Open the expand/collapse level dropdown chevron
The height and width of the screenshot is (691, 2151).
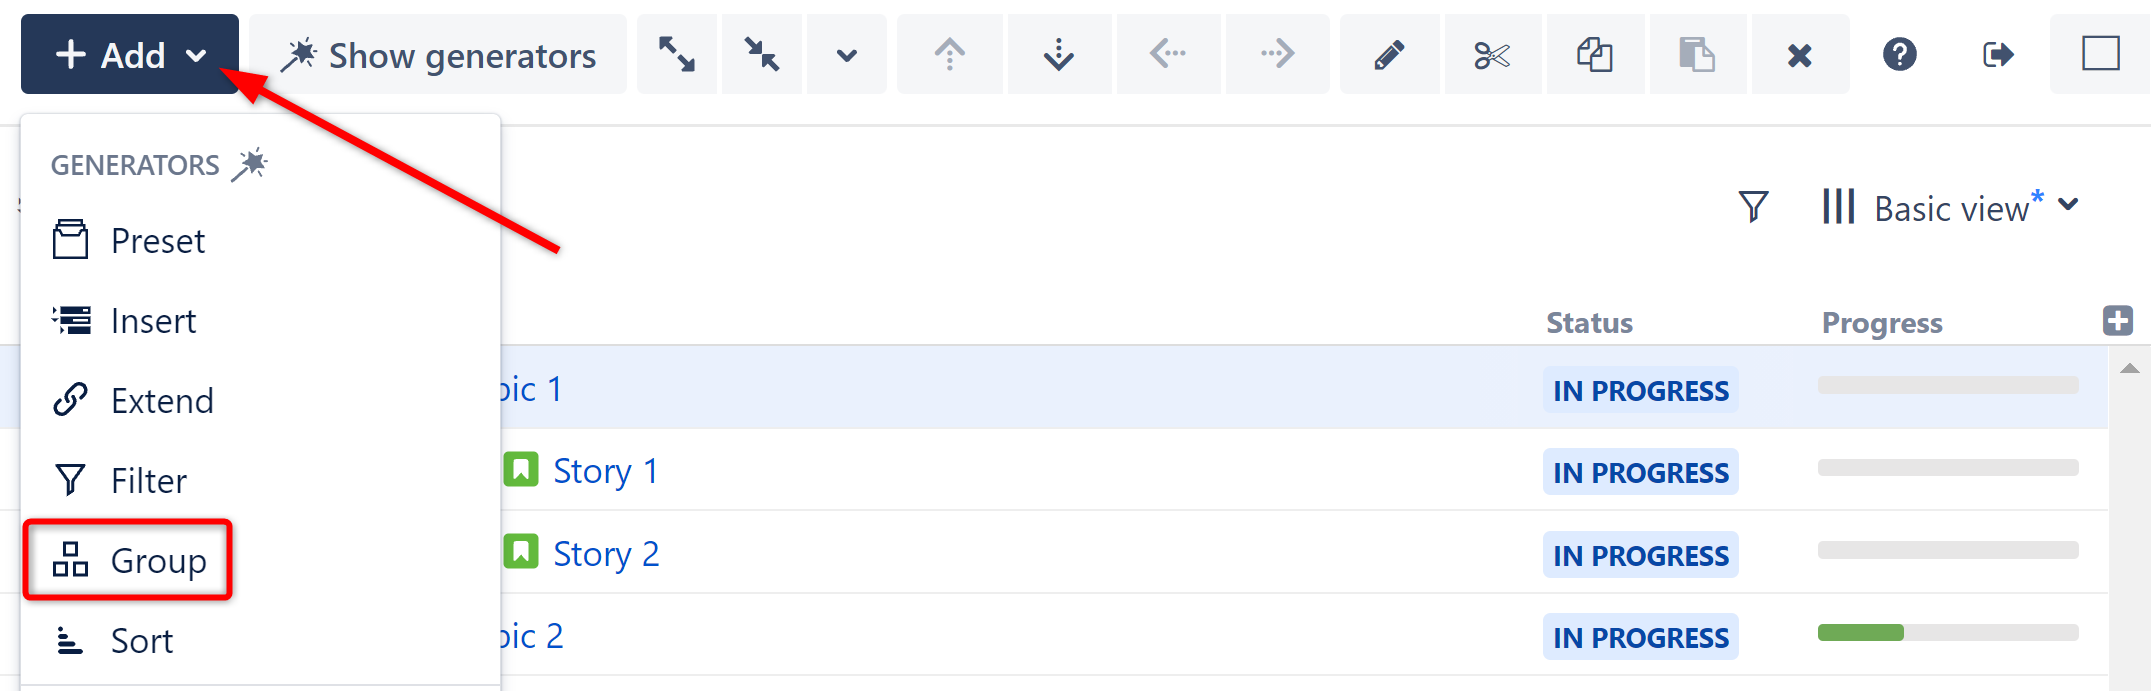click(x=846, y=54)
